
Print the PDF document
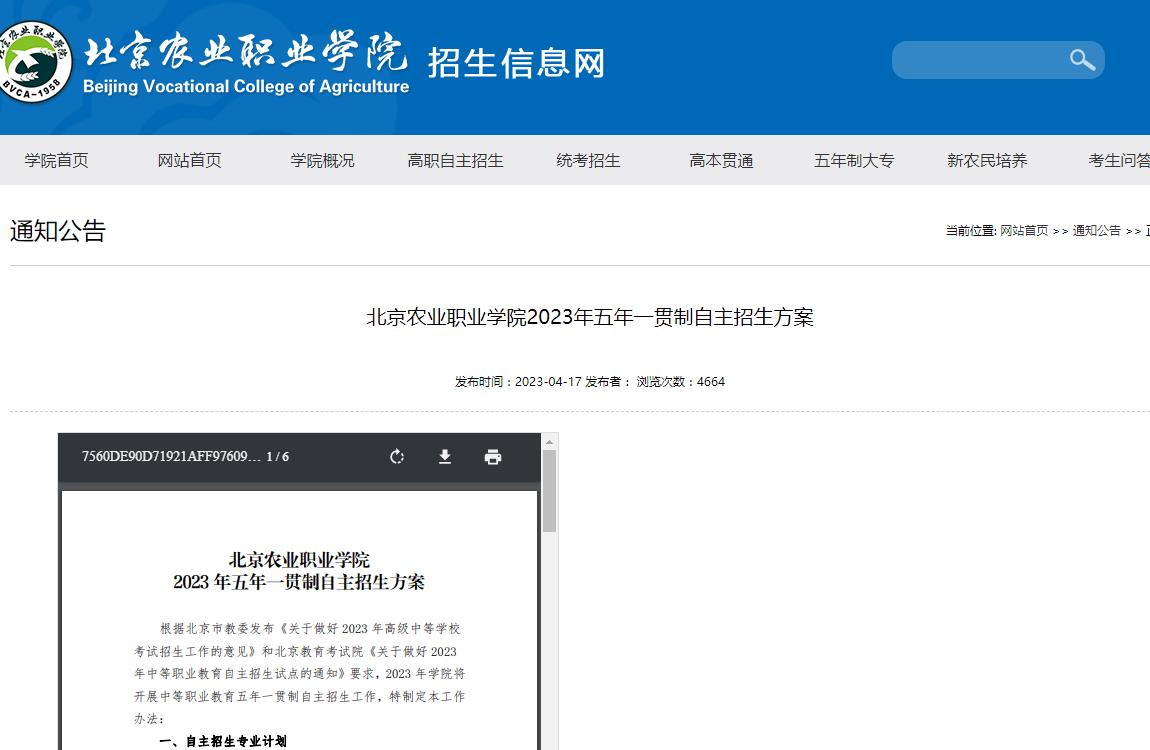pyautogui.click(x=493, y=457)
